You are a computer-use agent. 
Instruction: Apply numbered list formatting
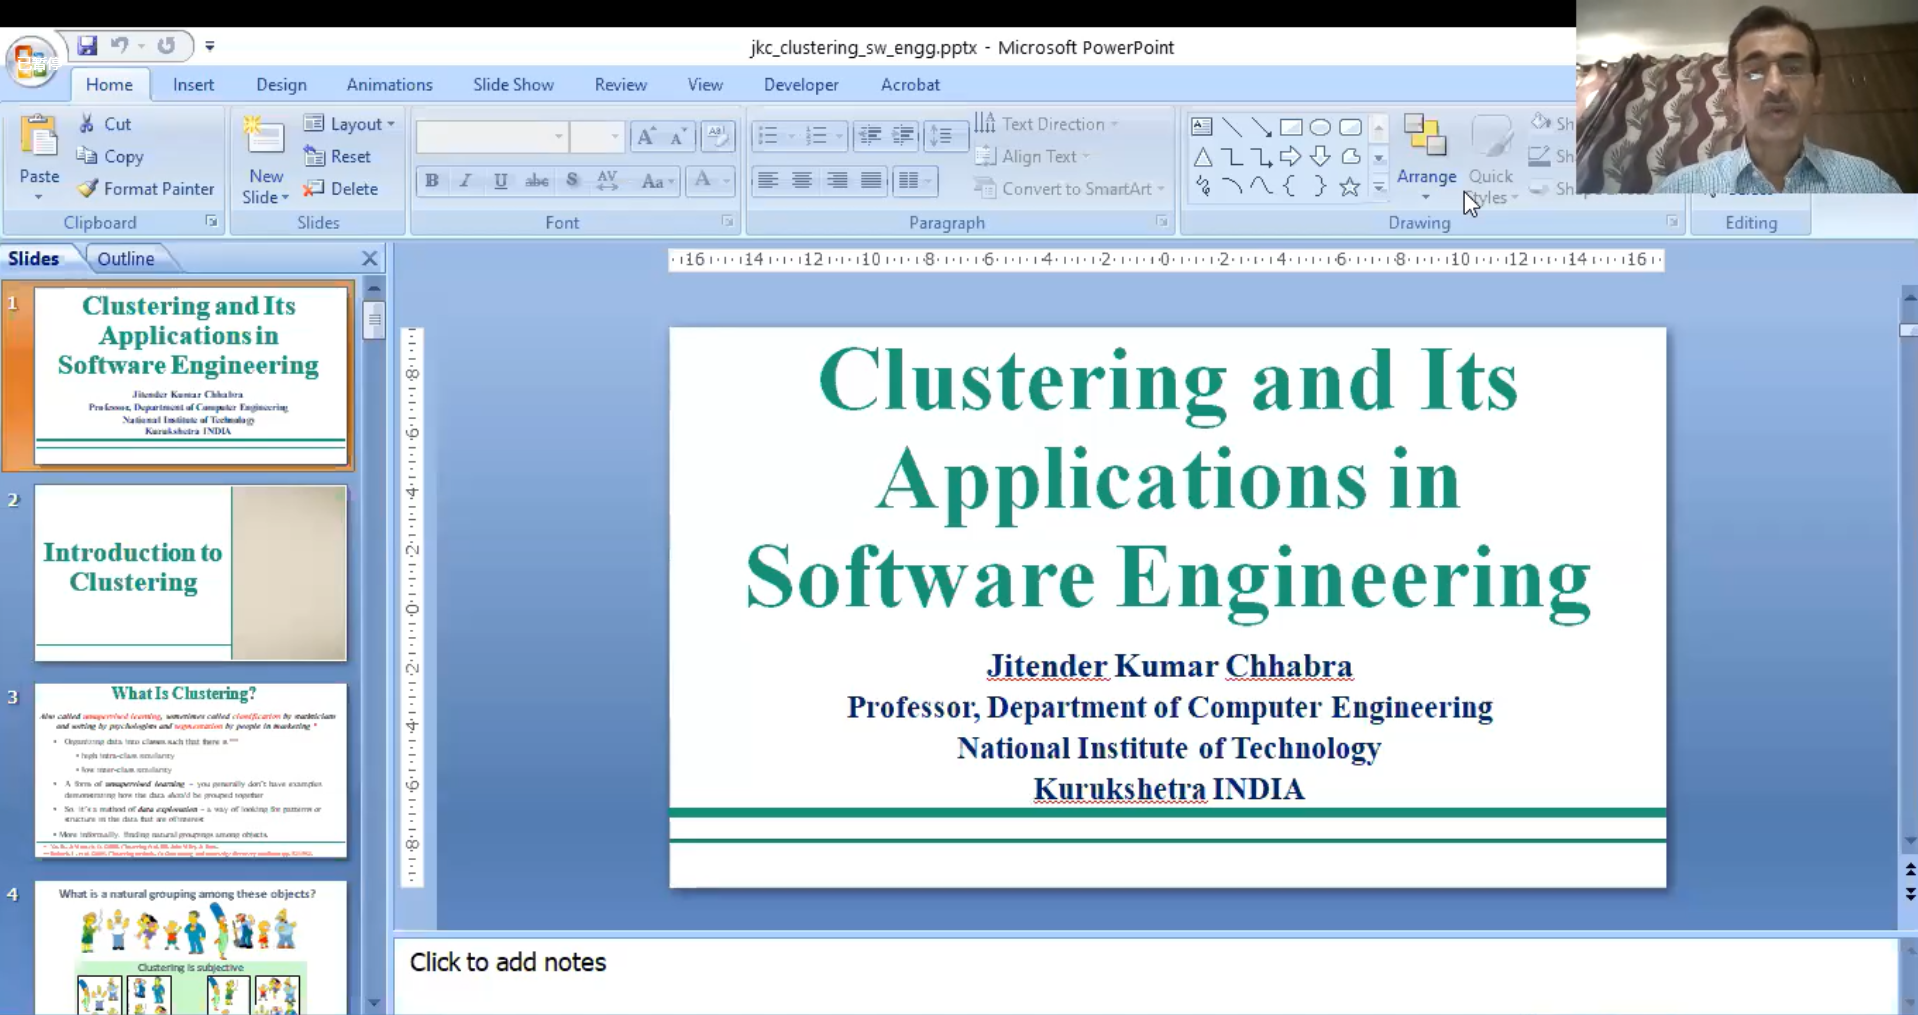(817, 136)
